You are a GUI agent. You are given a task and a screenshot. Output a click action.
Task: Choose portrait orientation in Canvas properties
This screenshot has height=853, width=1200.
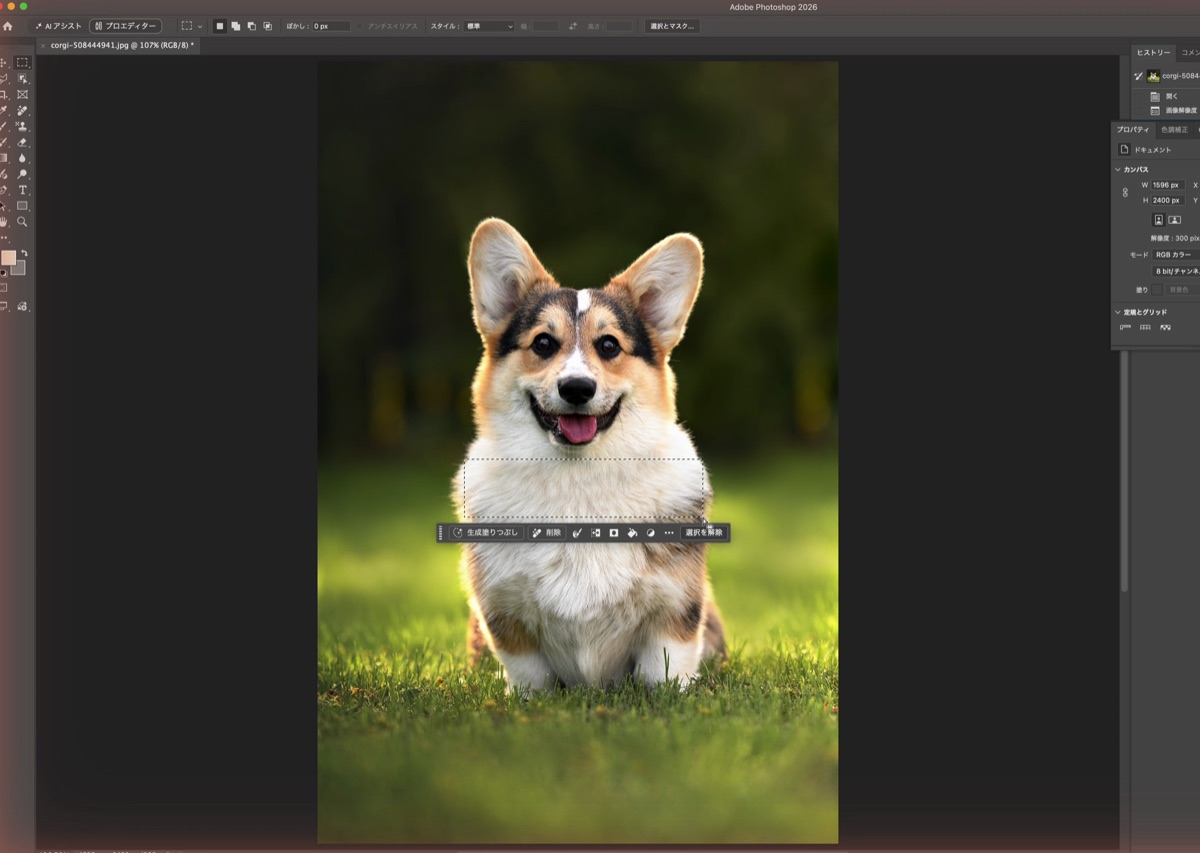click(1158, 219)
